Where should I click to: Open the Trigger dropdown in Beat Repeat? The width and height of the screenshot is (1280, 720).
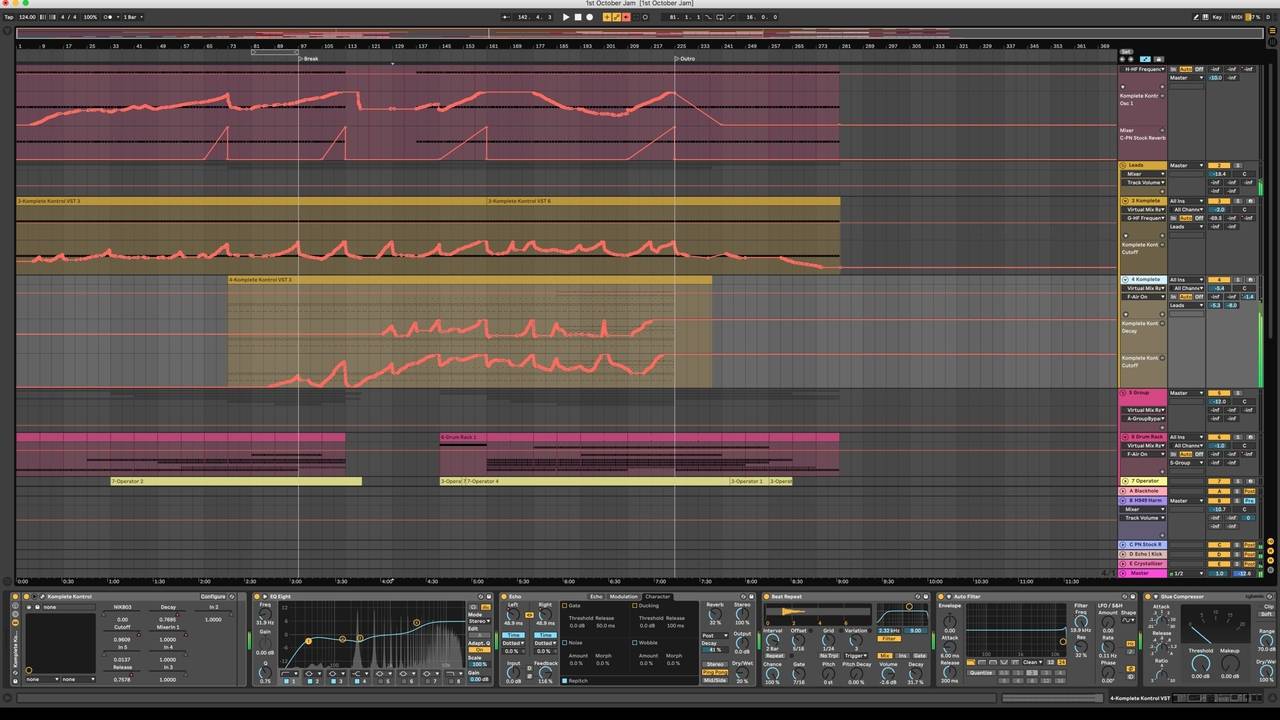point(857,655)
